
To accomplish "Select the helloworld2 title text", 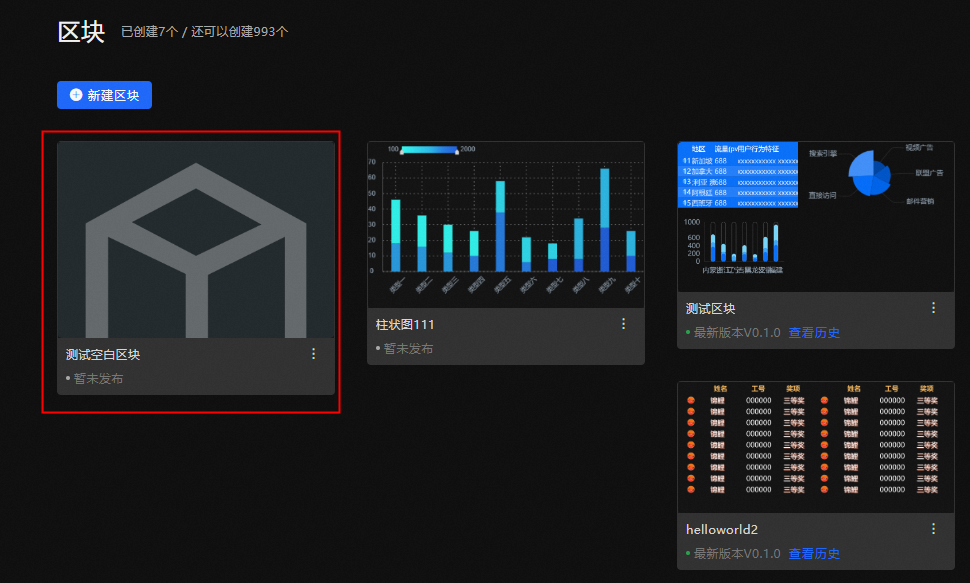I will tap(722, 530).
